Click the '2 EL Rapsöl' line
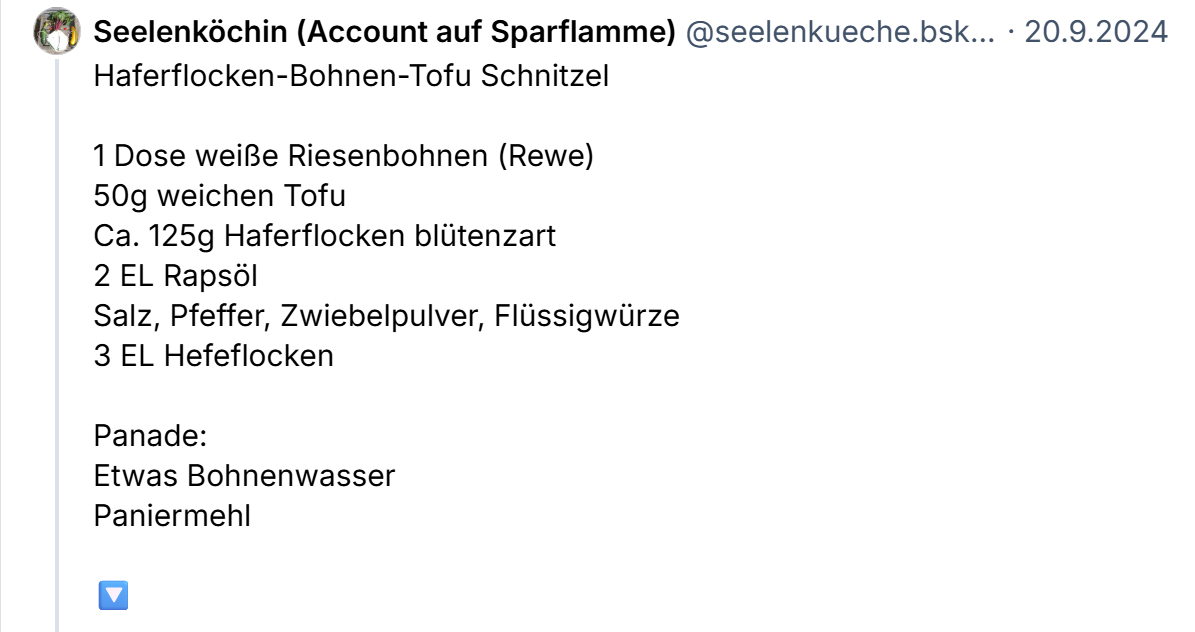This screenshot has width=1195, height=632. [x=176, y=277]
